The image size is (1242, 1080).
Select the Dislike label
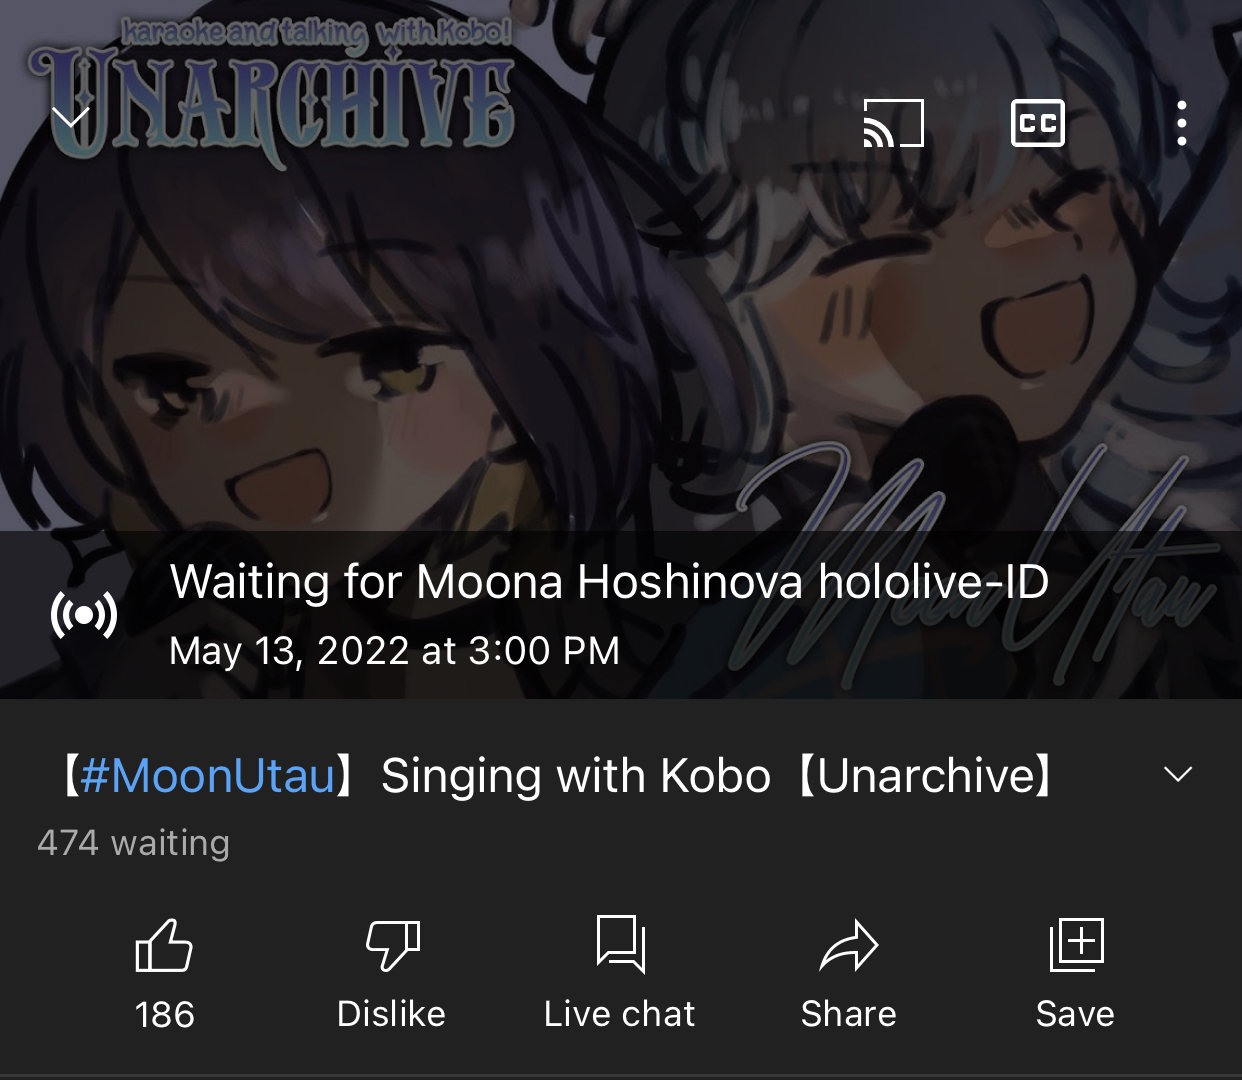391,1014
